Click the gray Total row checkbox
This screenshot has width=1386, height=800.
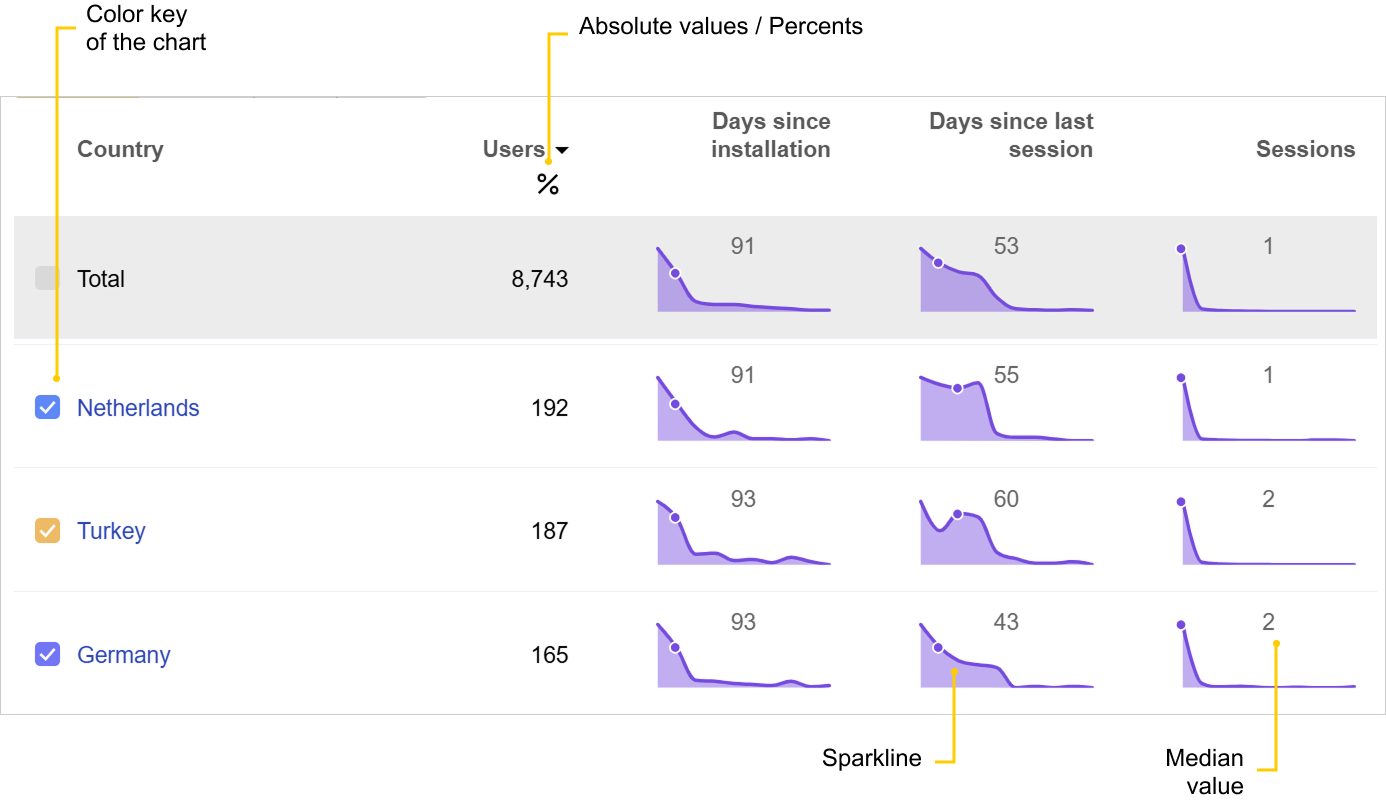[47, 278]
